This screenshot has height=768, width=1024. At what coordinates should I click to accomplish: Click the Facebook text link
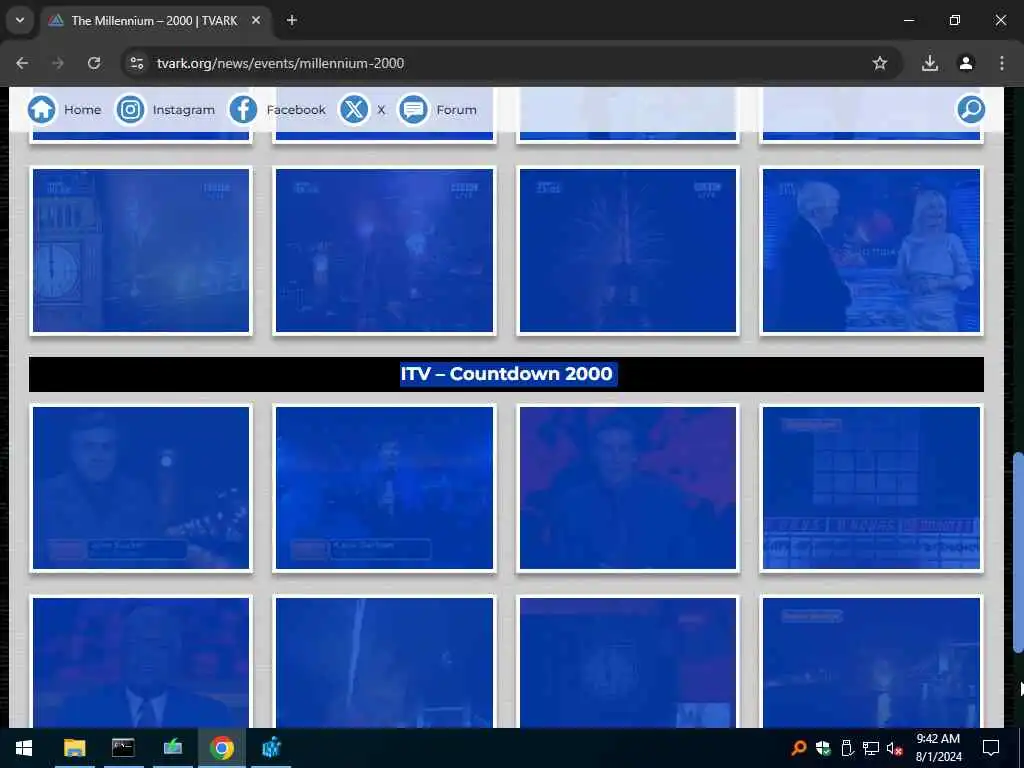(x=296, y=110)
